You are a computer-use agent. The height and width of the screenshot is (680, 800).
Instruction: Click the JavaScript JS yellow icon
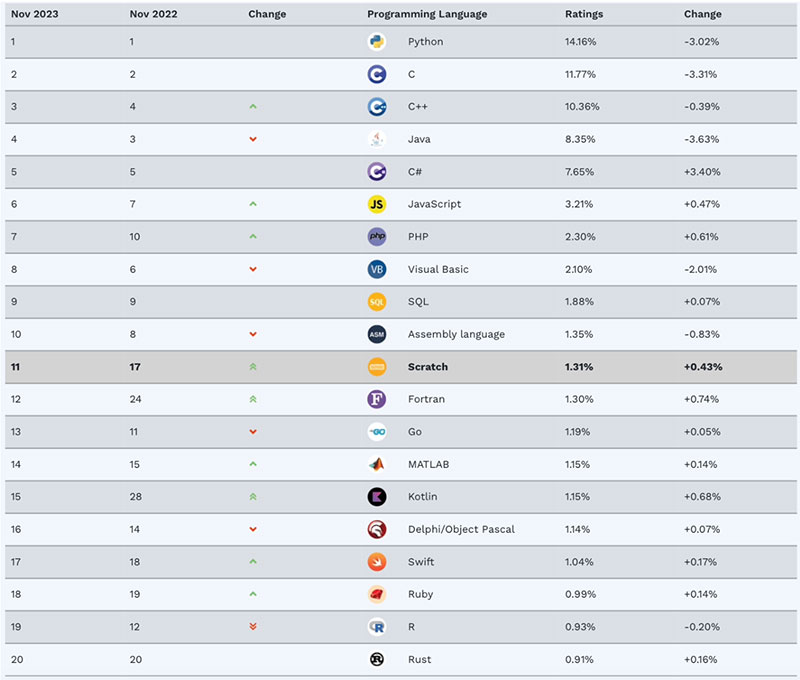[377, 204]
